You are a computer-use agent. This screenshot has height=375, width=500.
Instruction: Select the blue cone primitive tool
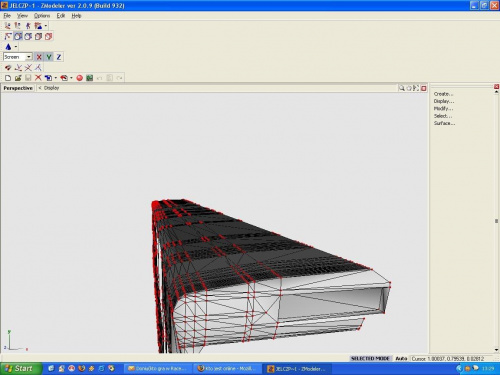click(x=8, y=47)
